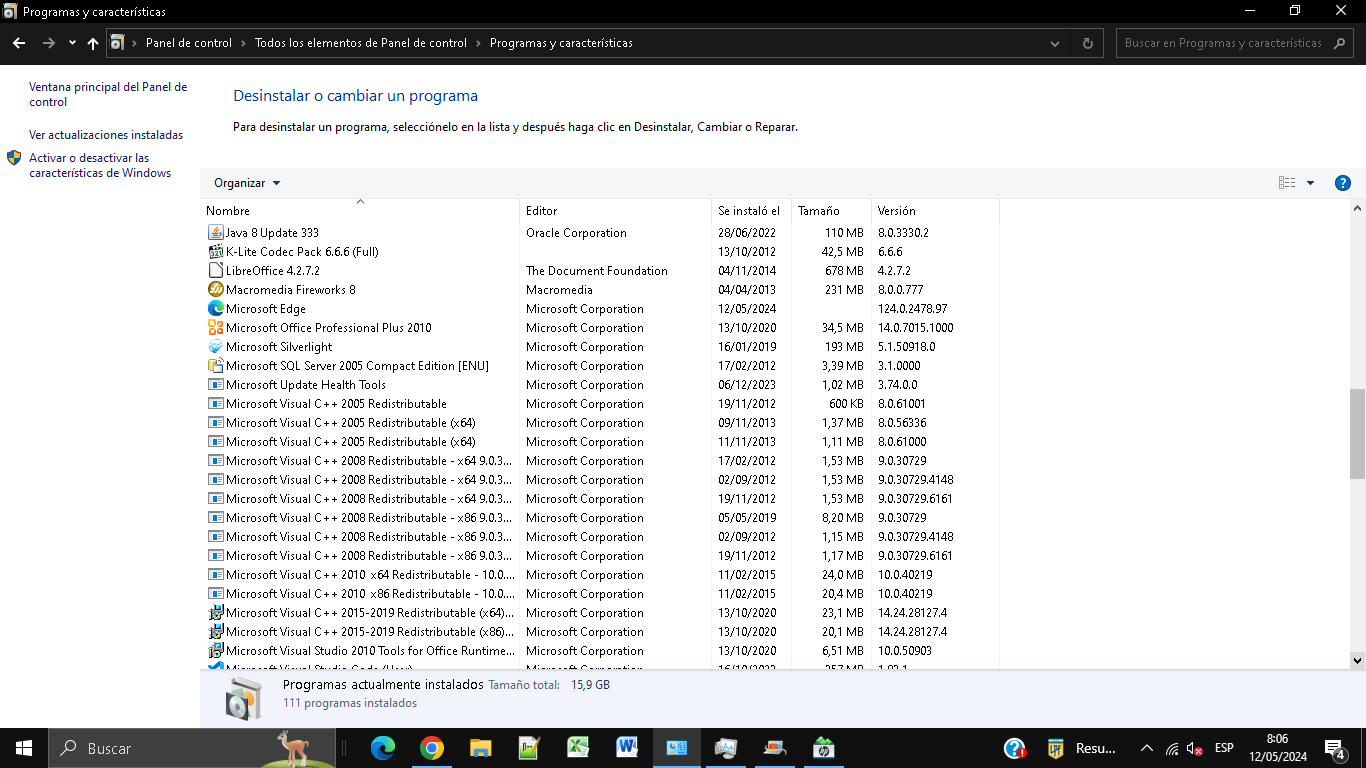Refresh the Programas y características view

tap(1088, 43)
